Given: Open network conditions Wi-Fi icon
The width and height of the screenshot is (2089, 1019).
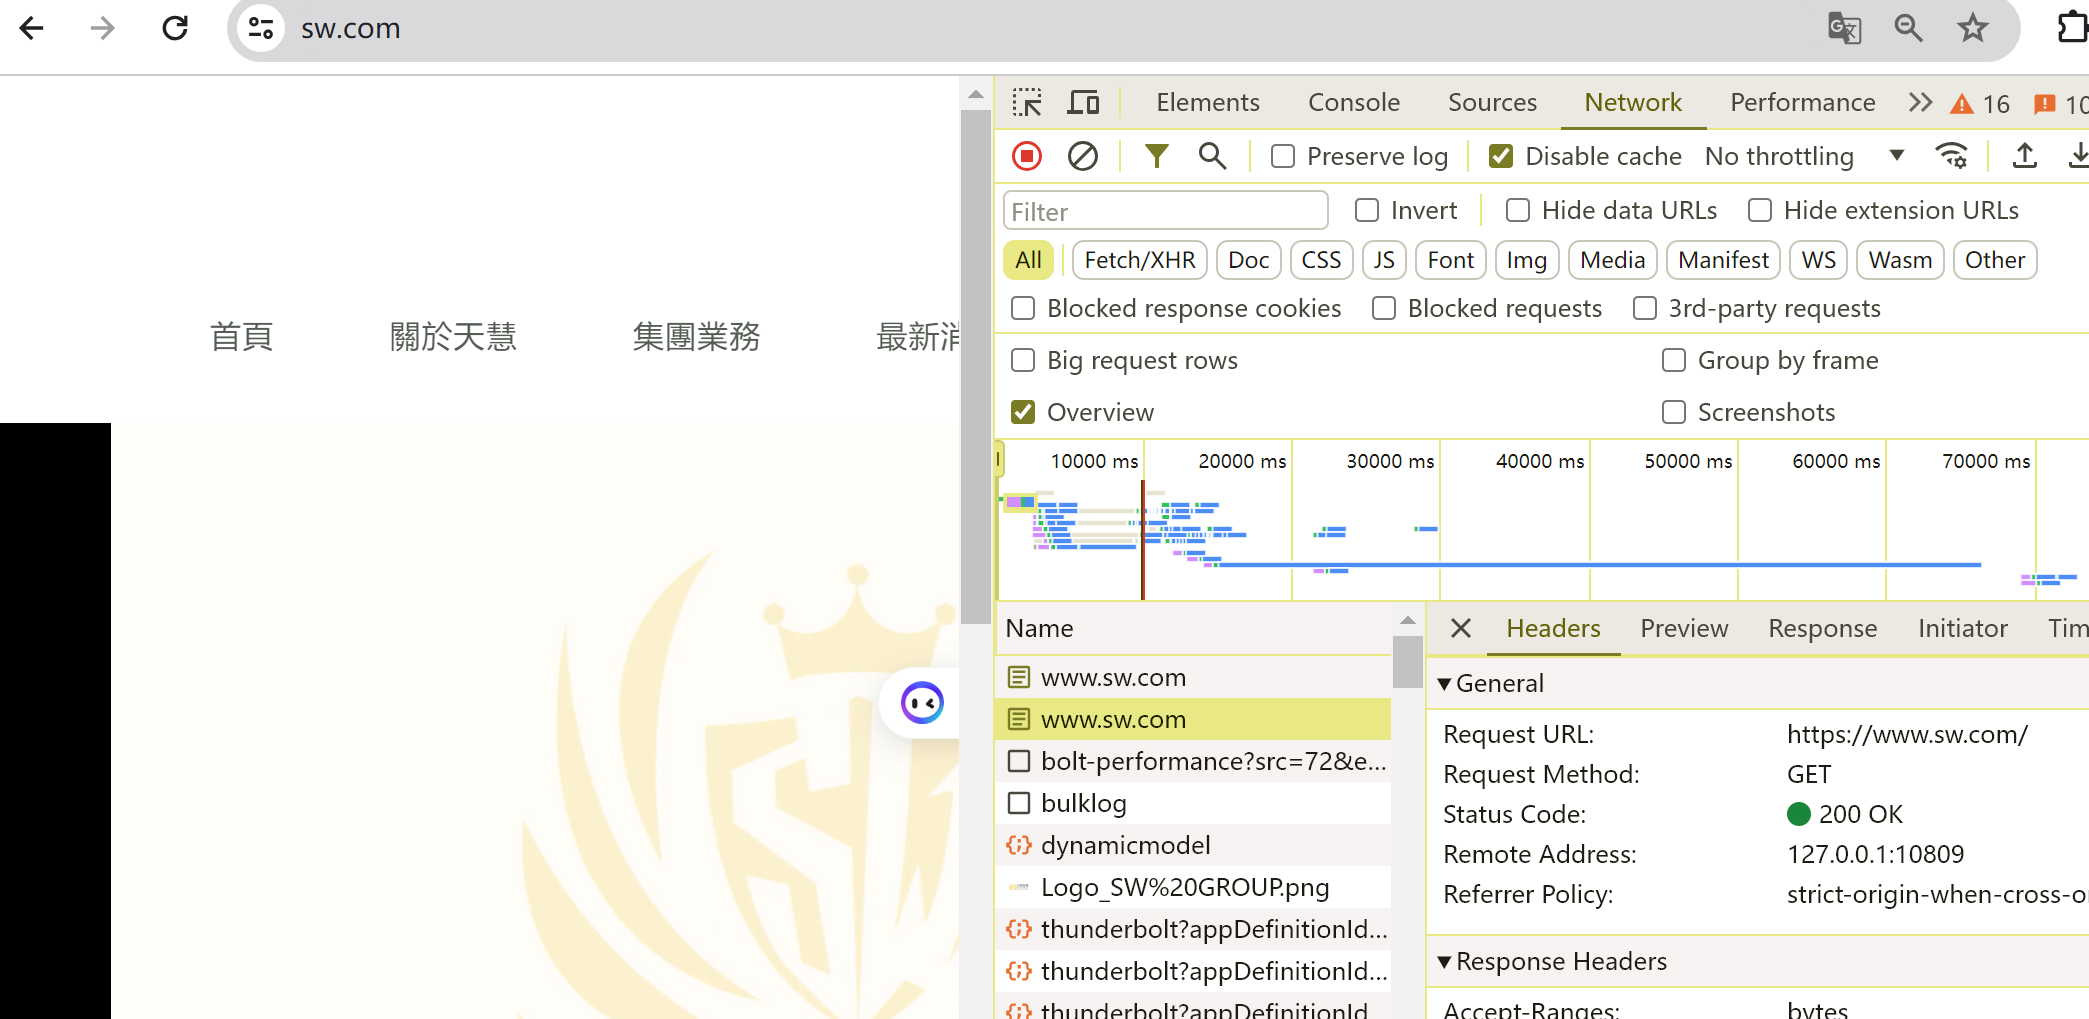Looking at the screenshot, I should click(1951, 156).
